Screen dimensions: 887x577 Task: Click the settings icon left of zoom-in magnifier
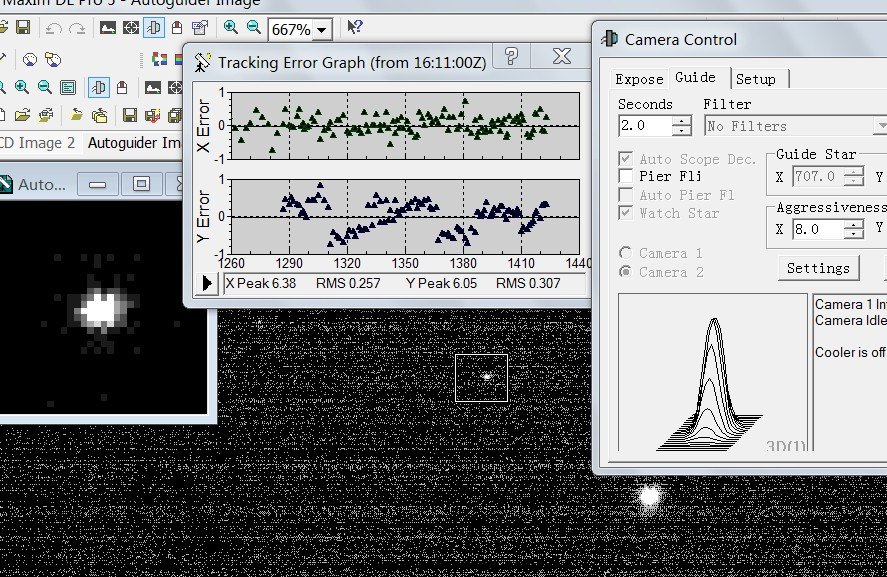click(x=200, y=27)
